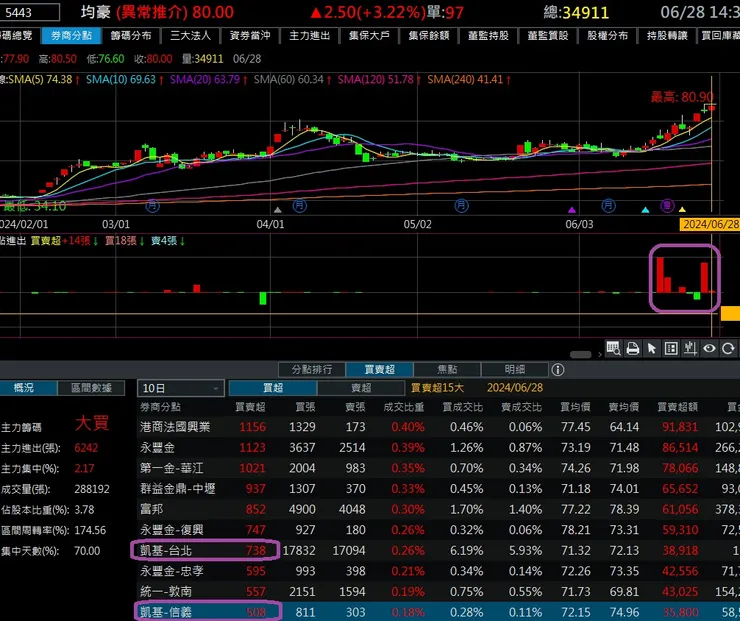740x621 pixels.
Task: Open the 集保餘額 tab
Action: (429, 35)
